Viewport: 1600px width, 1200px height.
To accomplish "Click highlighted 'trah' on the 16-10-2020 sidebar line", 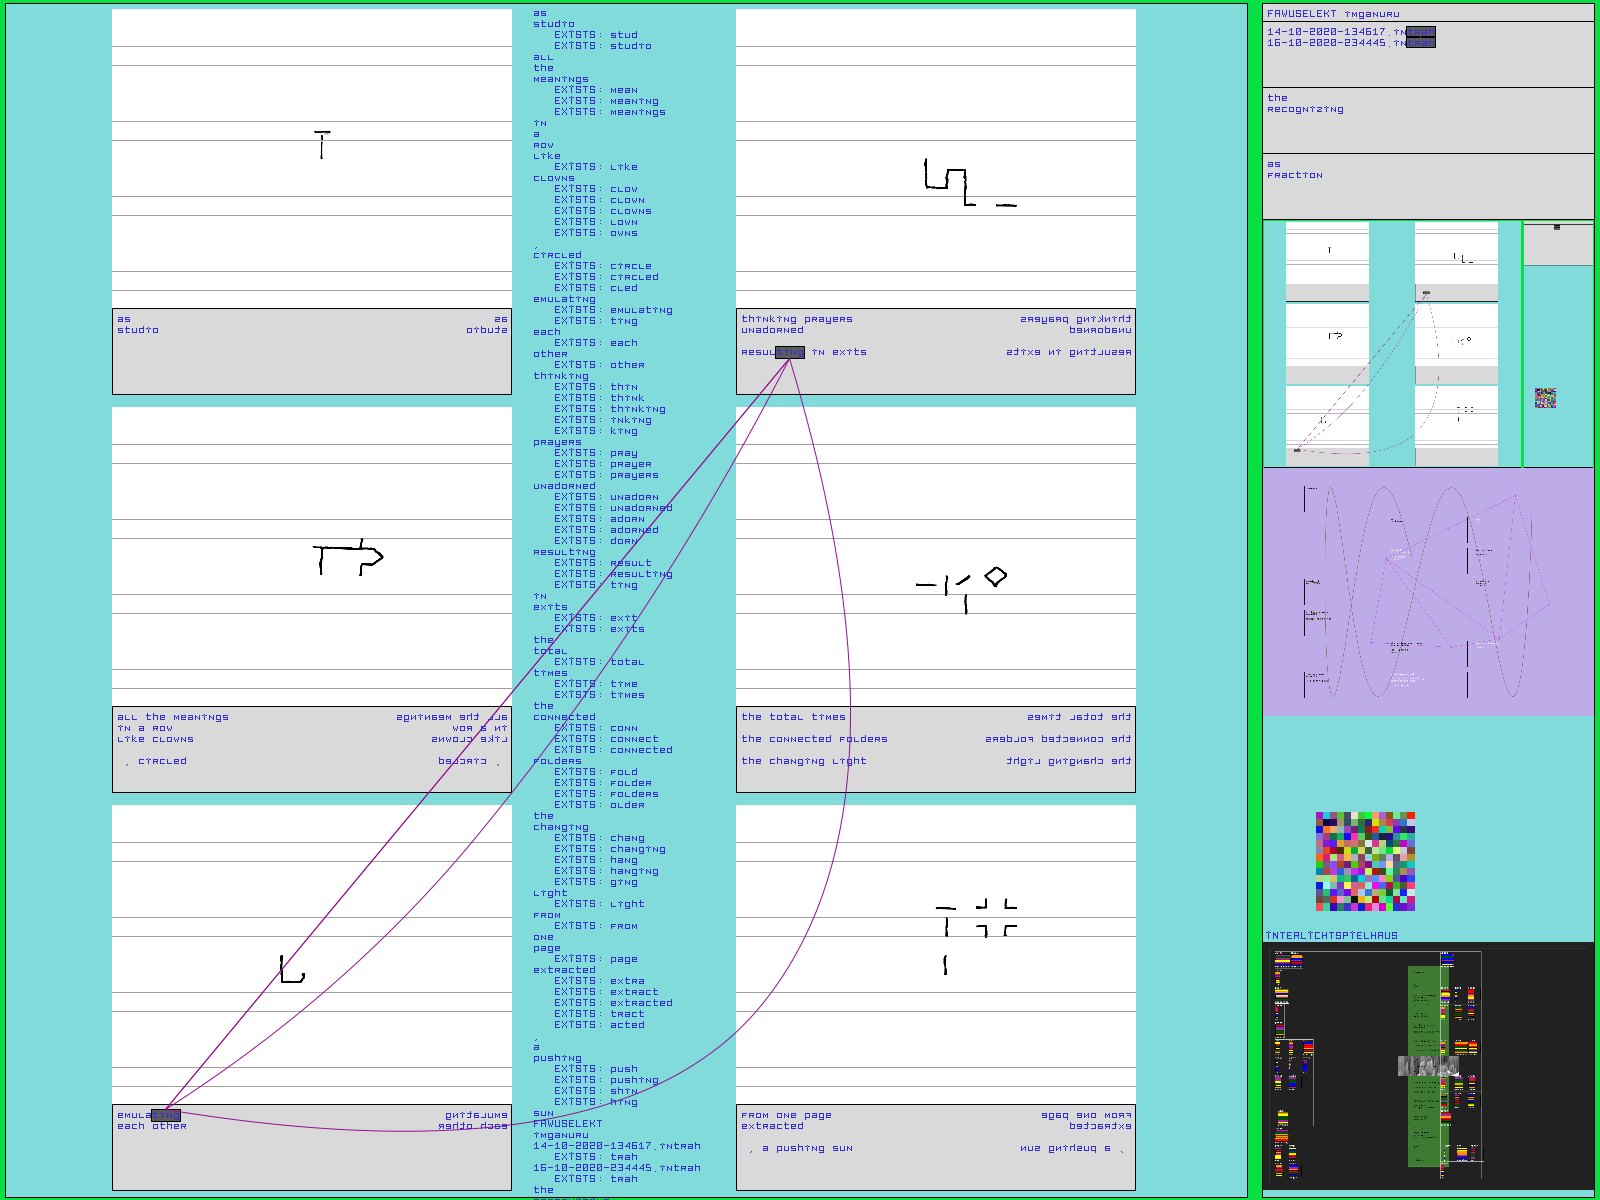I will click(x=1420, y=43).
